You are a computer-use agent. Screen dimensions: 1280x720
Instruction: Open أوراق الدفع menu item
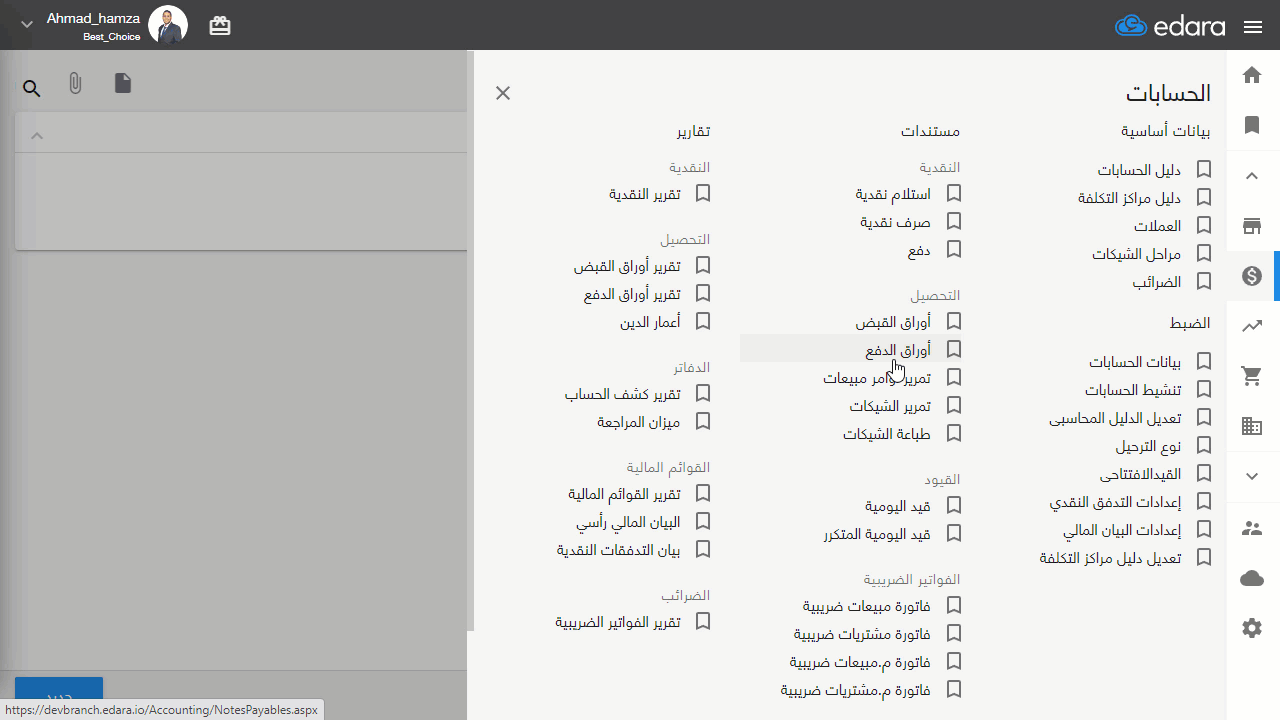pos(898,350)
